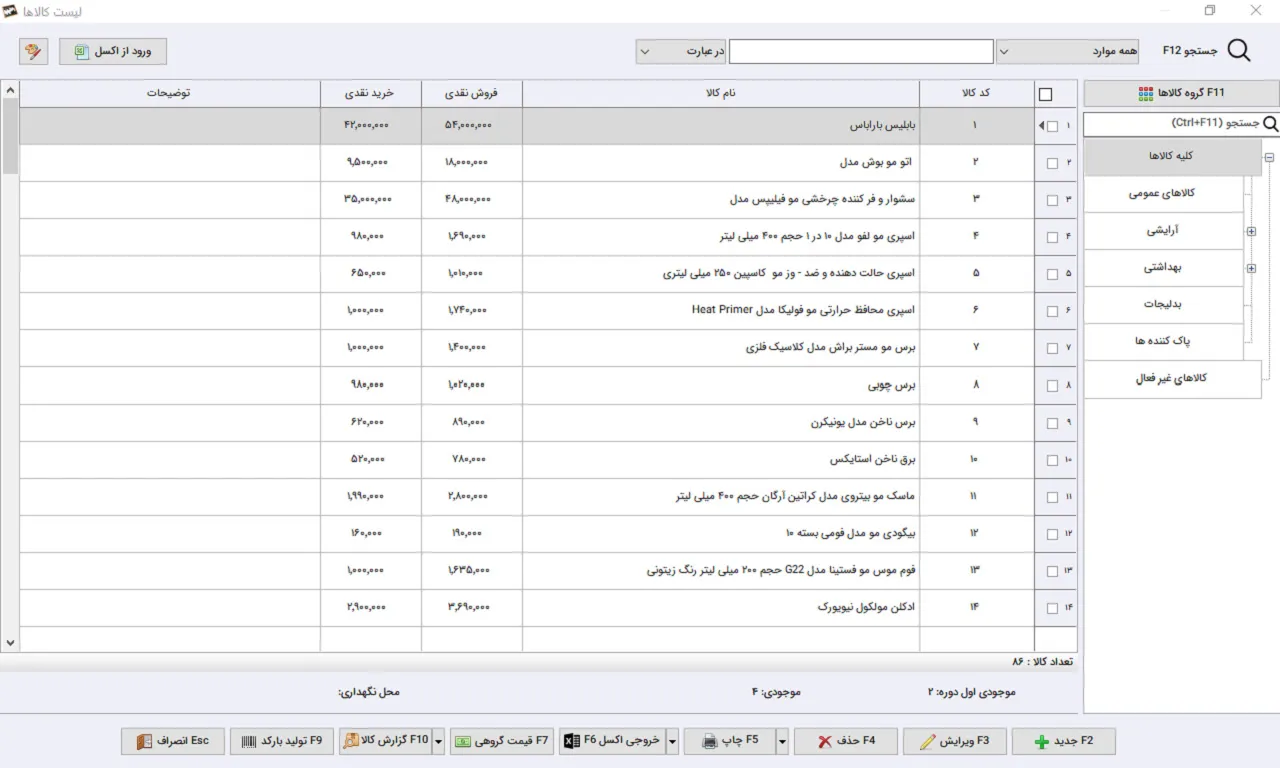Click the paint palette icon button
The image size is (1280, 768).
click(x=33, y=51)
